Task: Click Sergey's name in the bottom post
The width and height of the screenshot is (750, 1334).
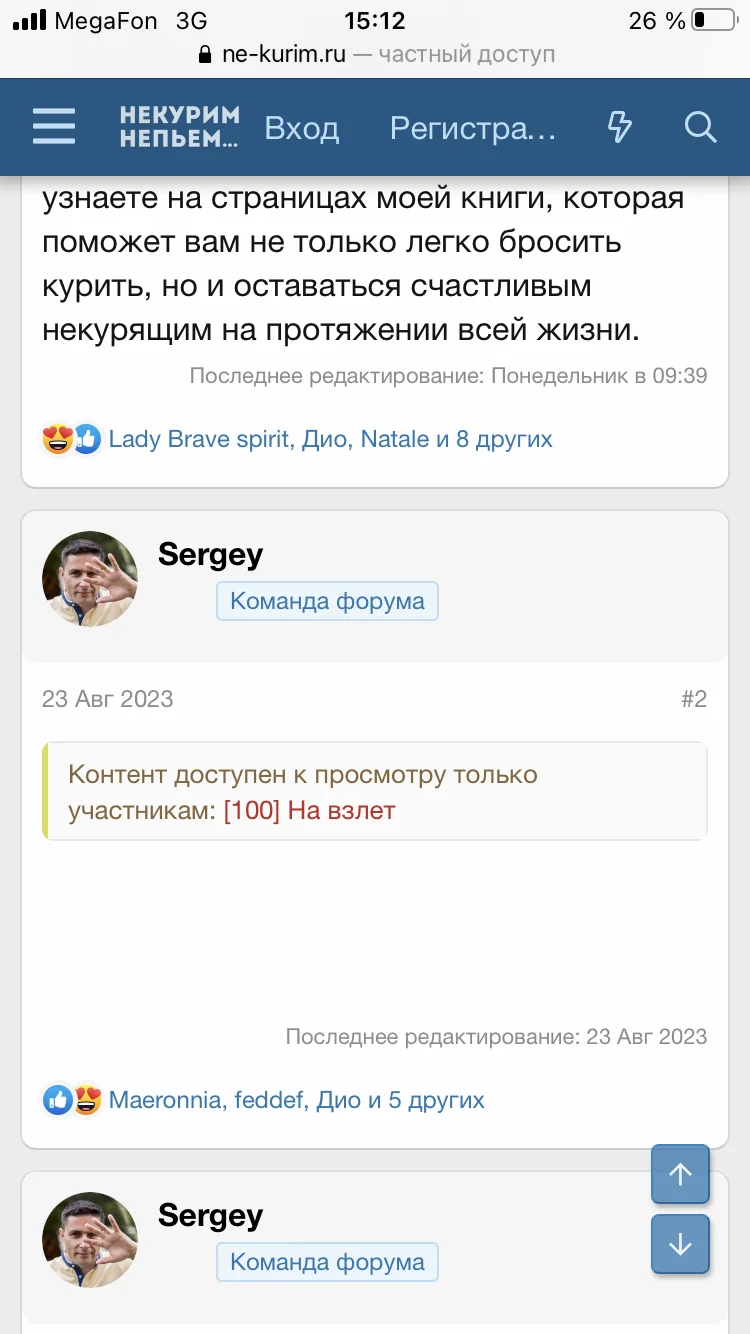Action: (210, 1215)
